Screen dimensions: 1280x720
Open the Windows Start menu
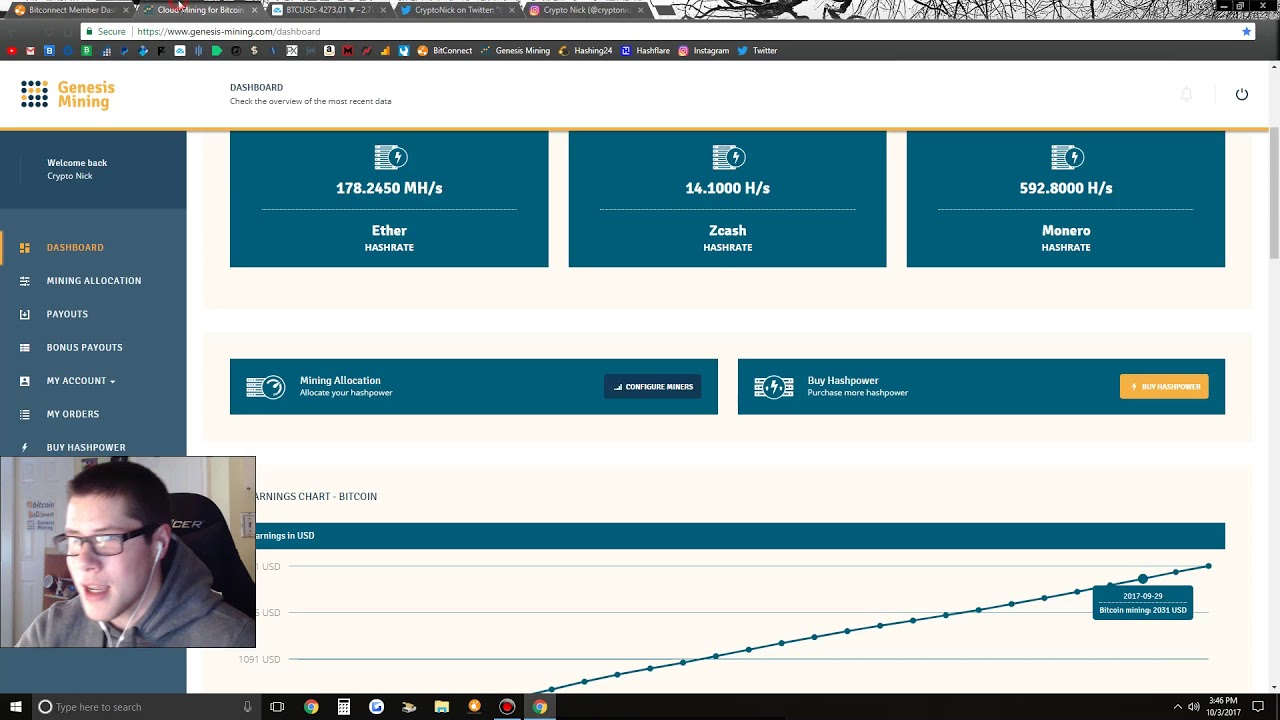[x=15, y=707]
